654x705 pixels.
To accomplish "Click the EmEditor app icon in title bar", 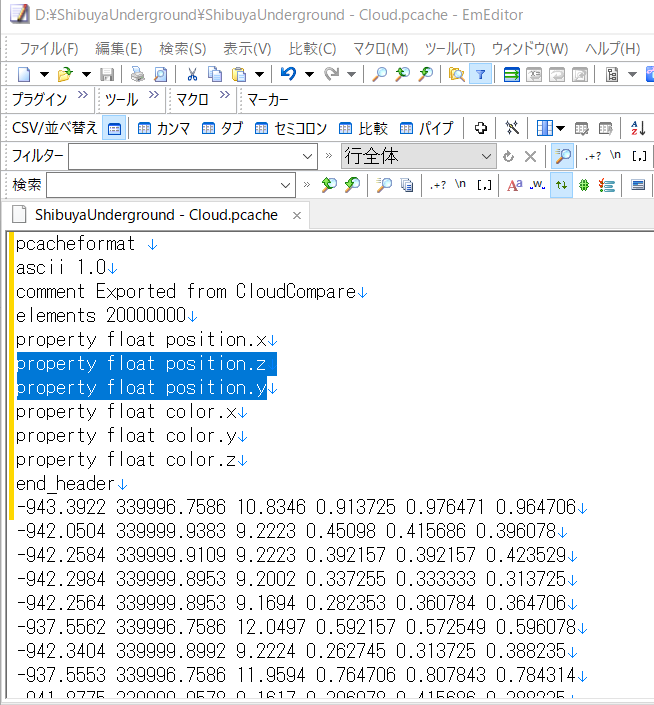I will pyautogui.click(x=19, y=14).
